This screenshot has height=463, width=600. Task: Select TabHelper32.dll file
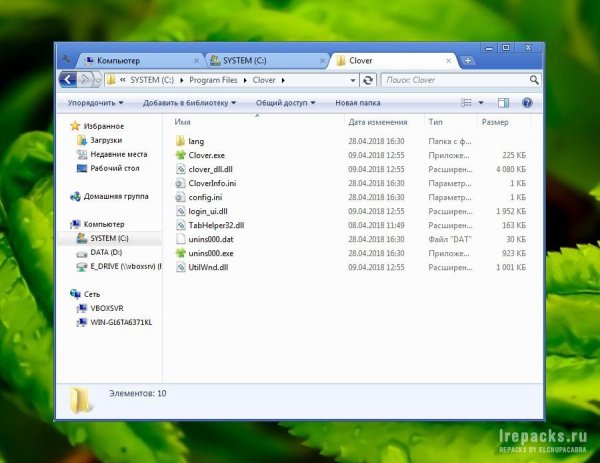[x=216, y=225]
